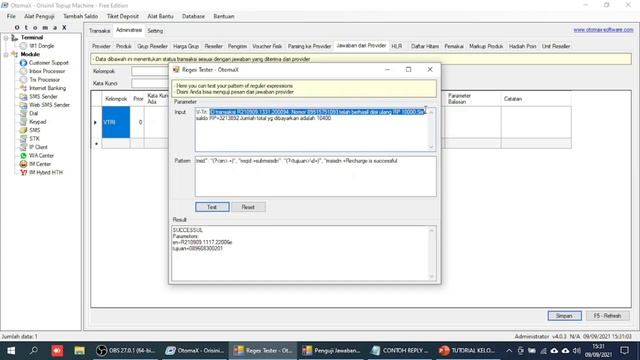This screenshot has width=640, height=360.
Task: Open the otomax software website link
Action: pos(603,30)
